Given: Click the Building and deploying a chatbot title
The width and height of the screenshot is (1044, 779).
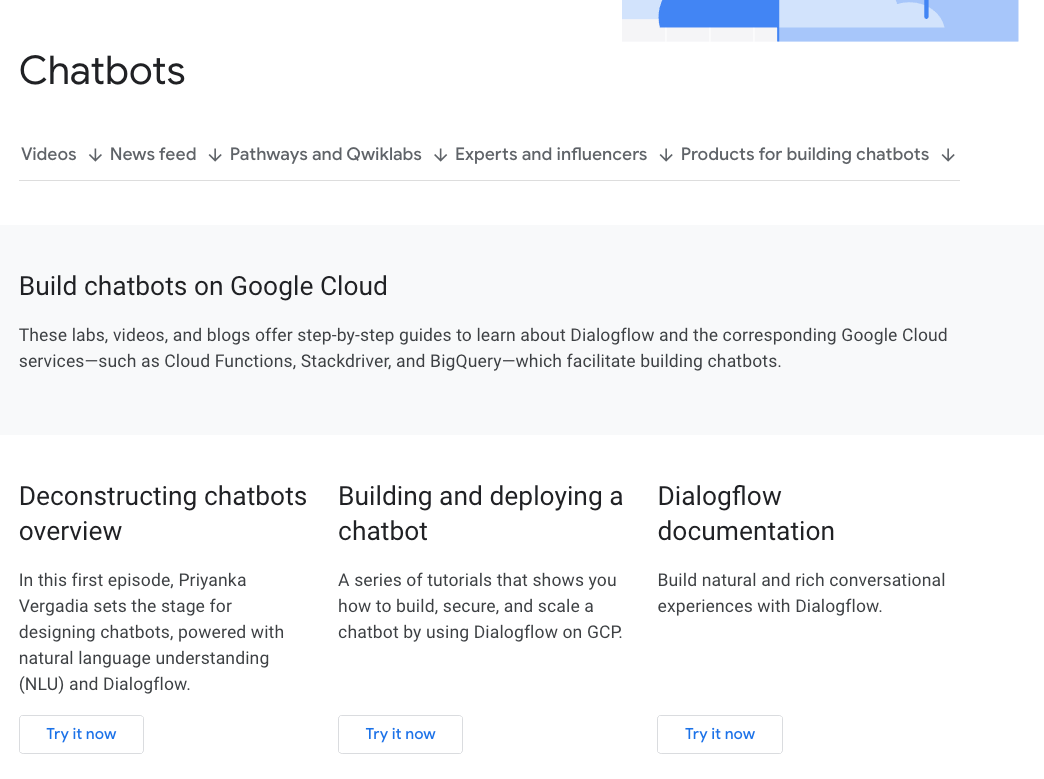Looking at the screenshot, I should 480,513.
